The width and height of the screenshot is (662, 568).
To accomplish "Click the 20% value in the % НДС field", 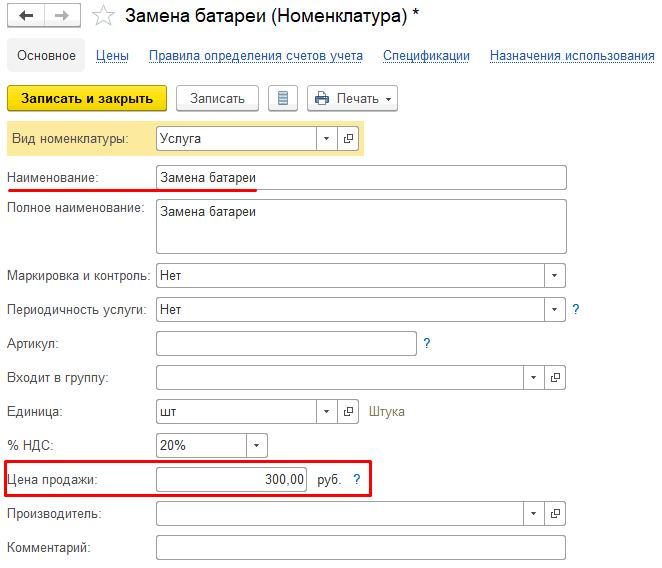I will pyautogui.click(x=173, y=445).
